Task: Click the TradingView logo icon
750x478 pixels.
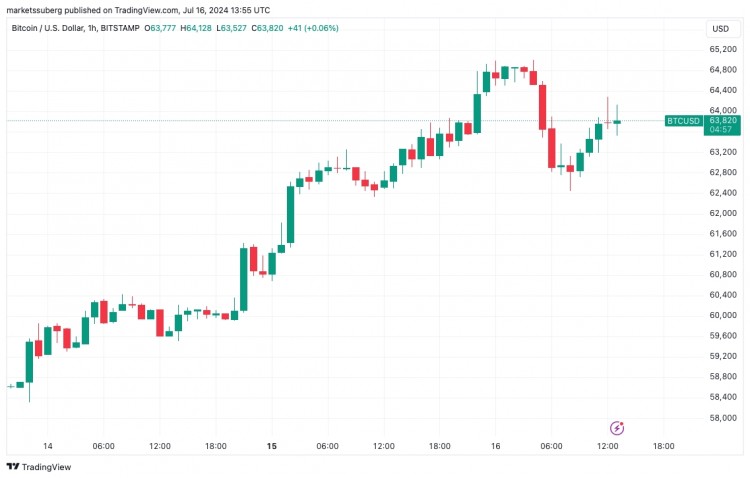Action: pyautogui.click(x=12, y=467)
